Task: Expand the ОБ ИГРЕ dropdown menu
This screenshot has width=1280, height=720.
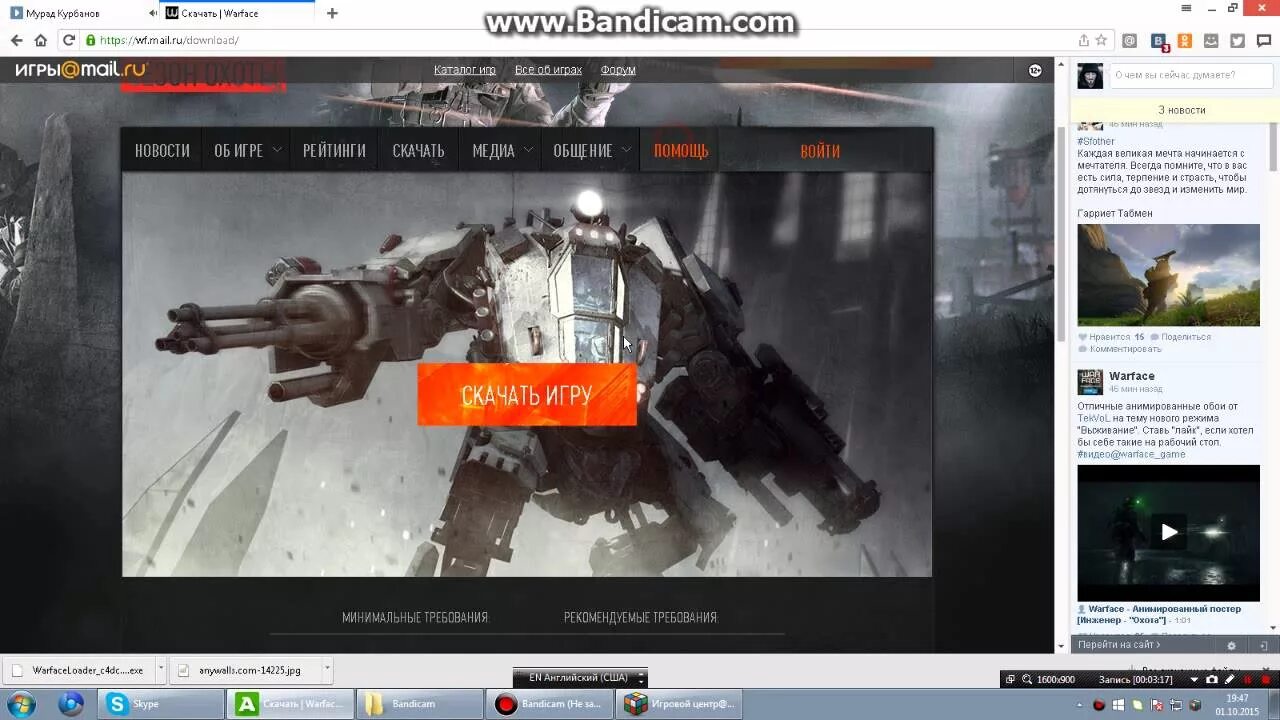Action: [x=277, y=150]
